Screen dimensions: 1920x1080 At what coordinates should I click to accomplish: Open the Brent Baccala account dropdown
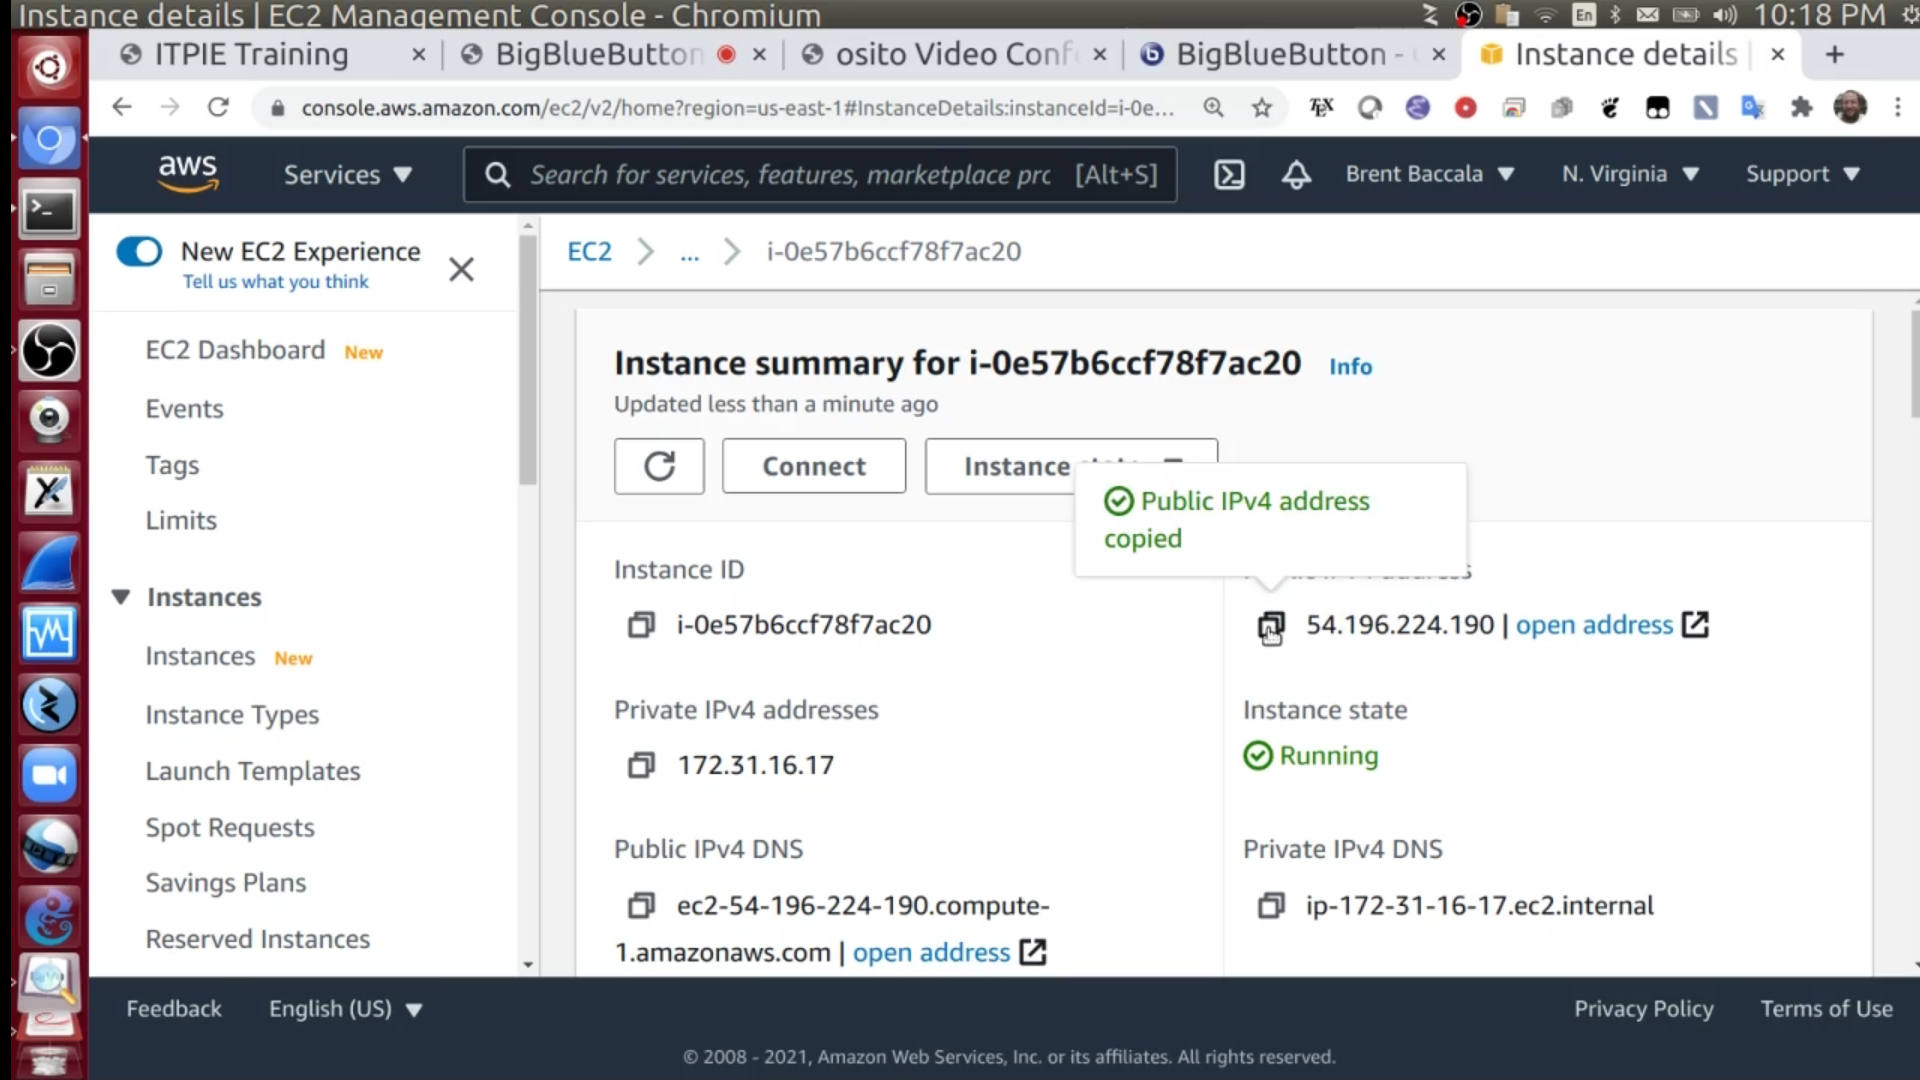[x=1427, y=173]
